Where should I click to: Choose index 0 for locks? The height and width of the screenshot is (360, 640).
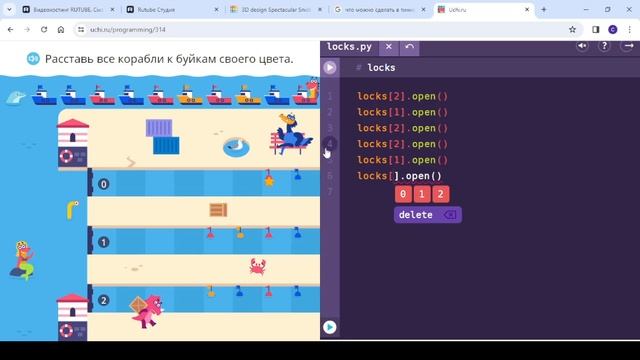tap(403, 194)
